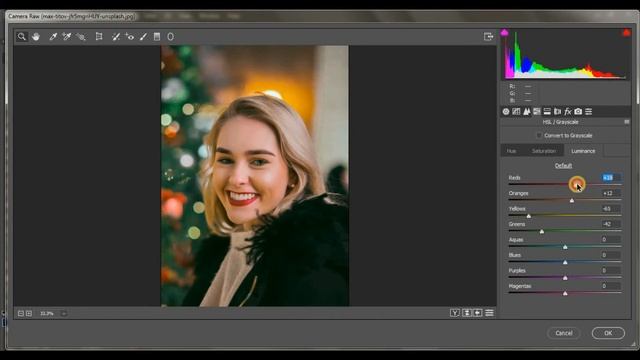This screenshot has height=360, width=640.
Task: Toggle panel-only default settings icon
Action: coord(489,313)
